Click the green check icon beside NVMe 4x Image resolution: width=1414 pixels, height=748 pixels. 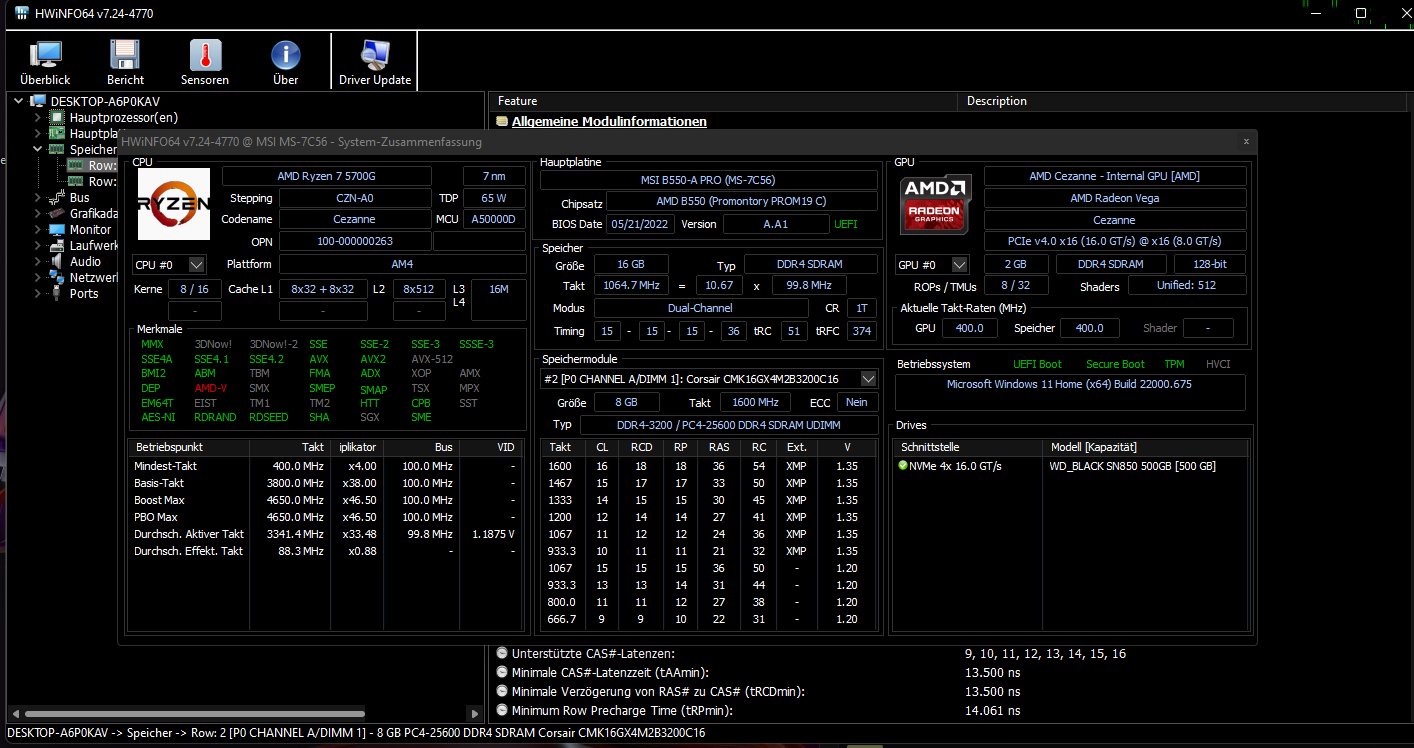click(903, 466)
